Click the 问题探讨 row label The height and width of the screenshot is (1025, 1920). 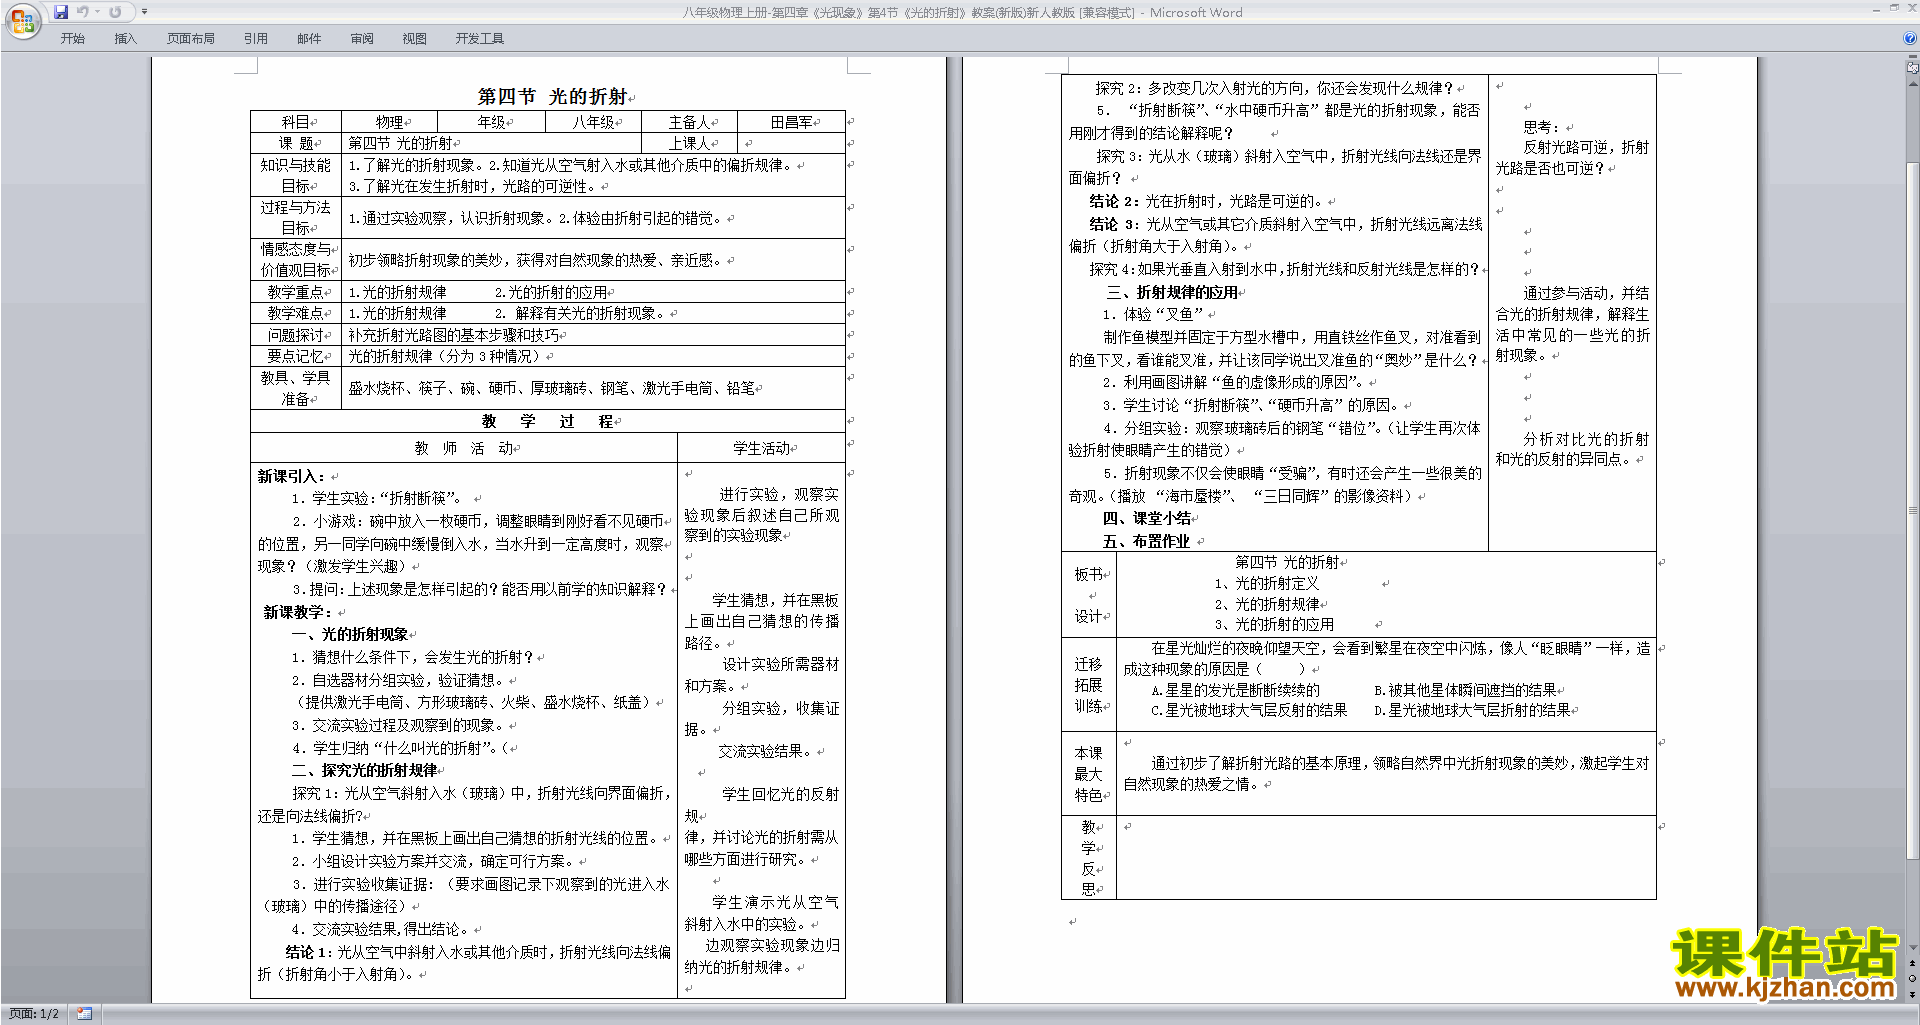295,335
